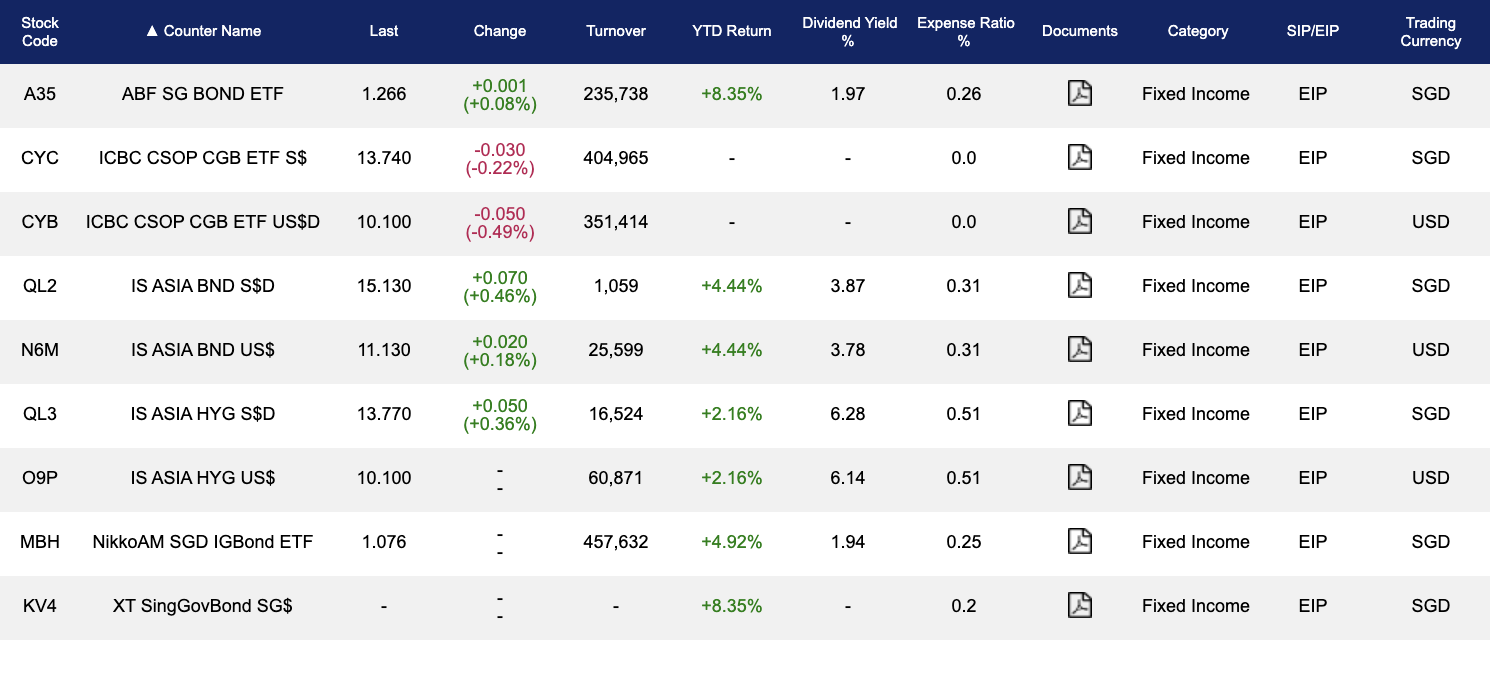Open NikkoAM SGD IGBond ETF PDF document
Image resolution: width=1502 pixels, height=682 pixels.
click(1079, 542)
